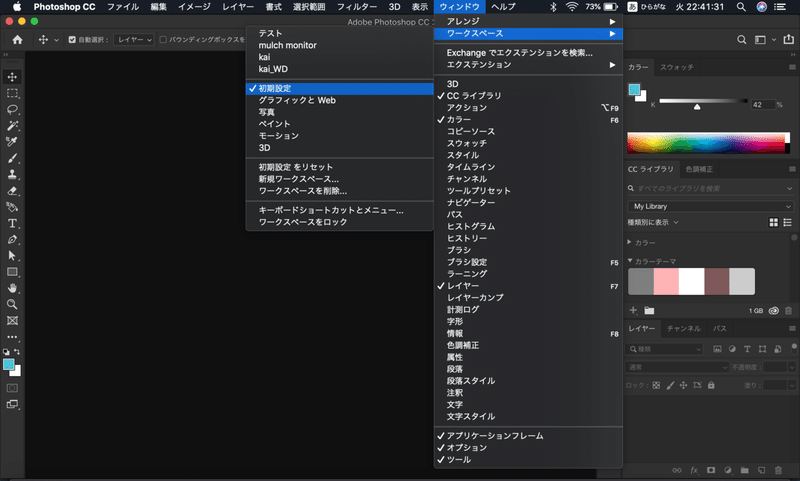Toggle the Show Bounding Box (バウンディングボックス) checkbox

163,39
